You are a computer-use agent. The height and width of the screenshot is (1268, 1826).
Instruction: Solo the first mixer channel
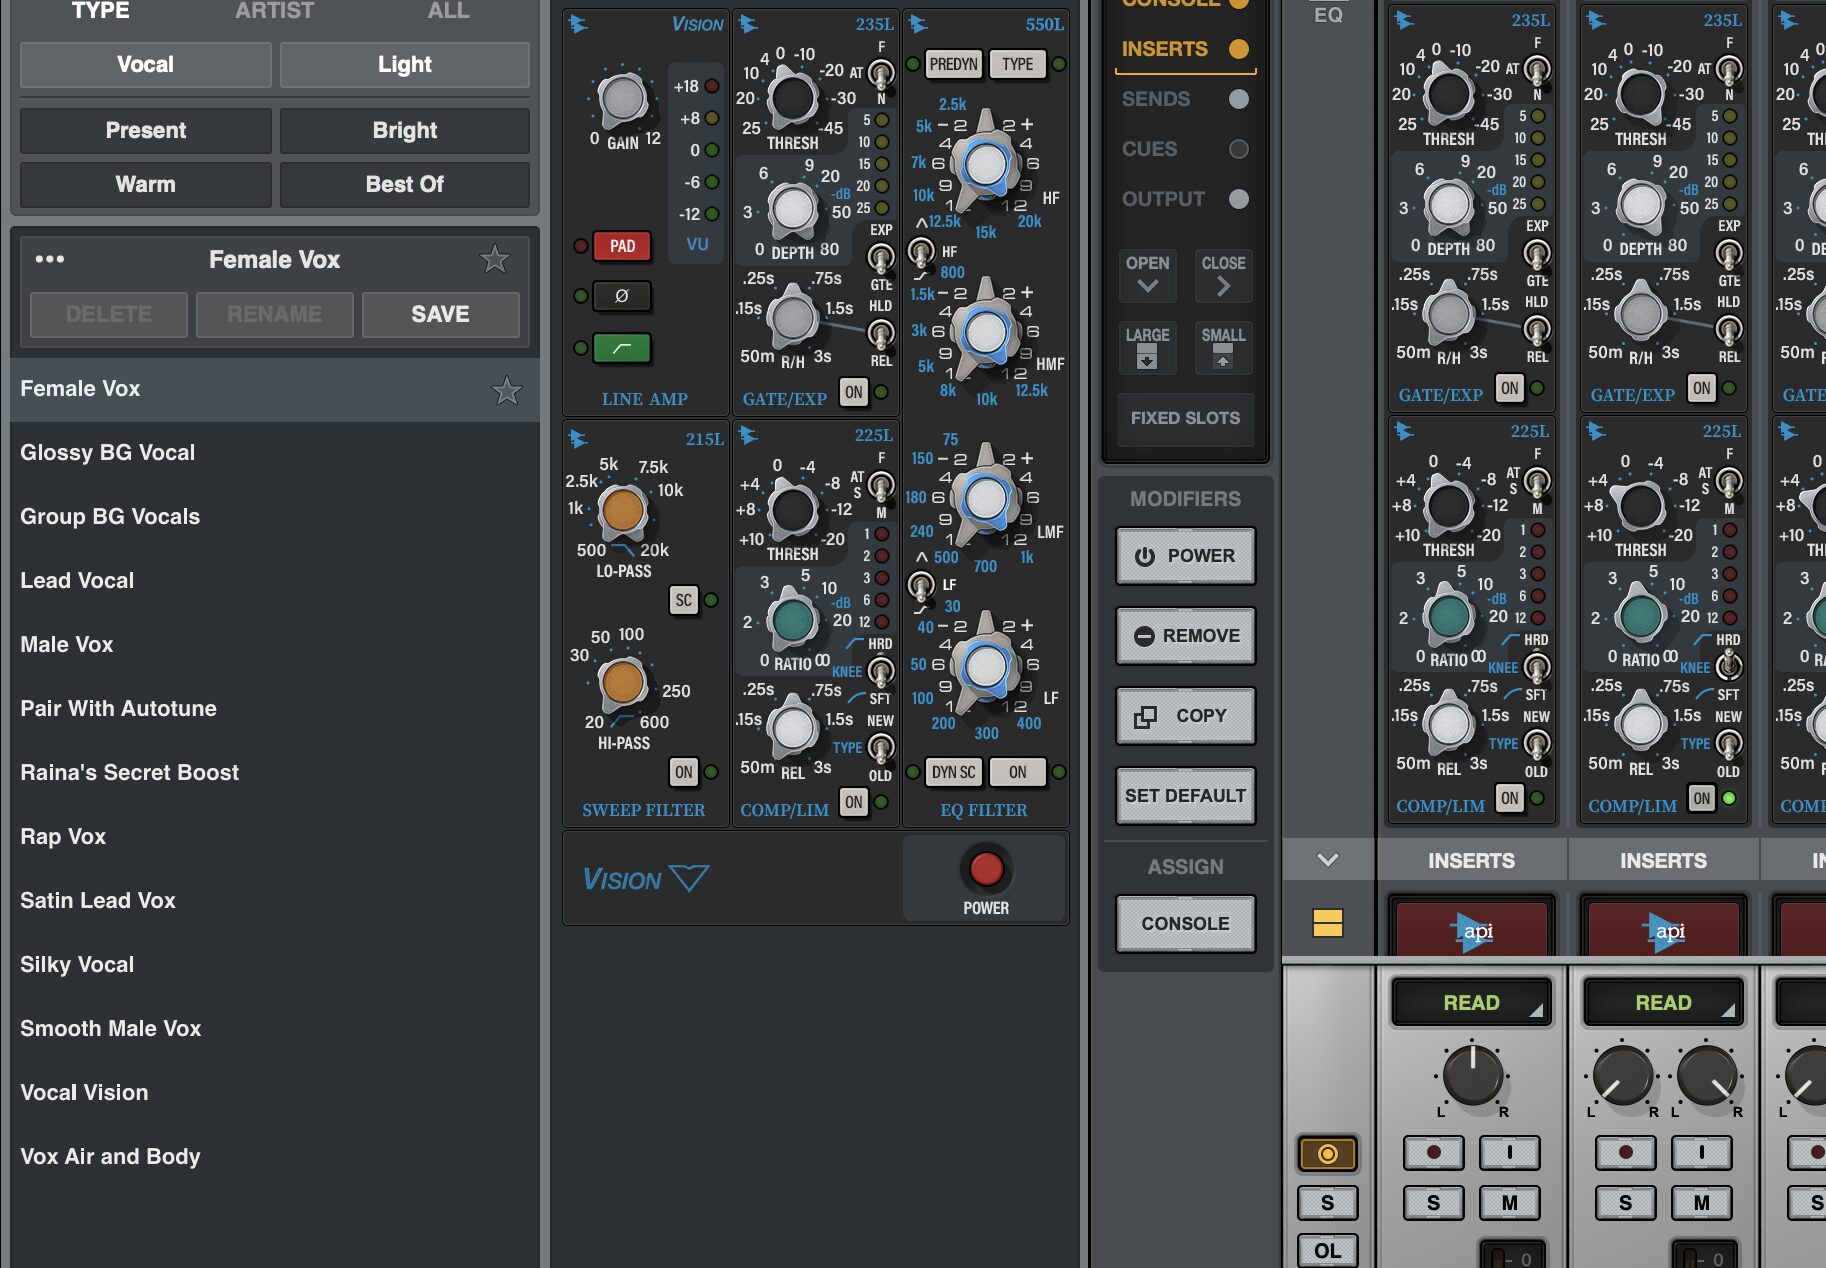(x=1433, y=1203)
